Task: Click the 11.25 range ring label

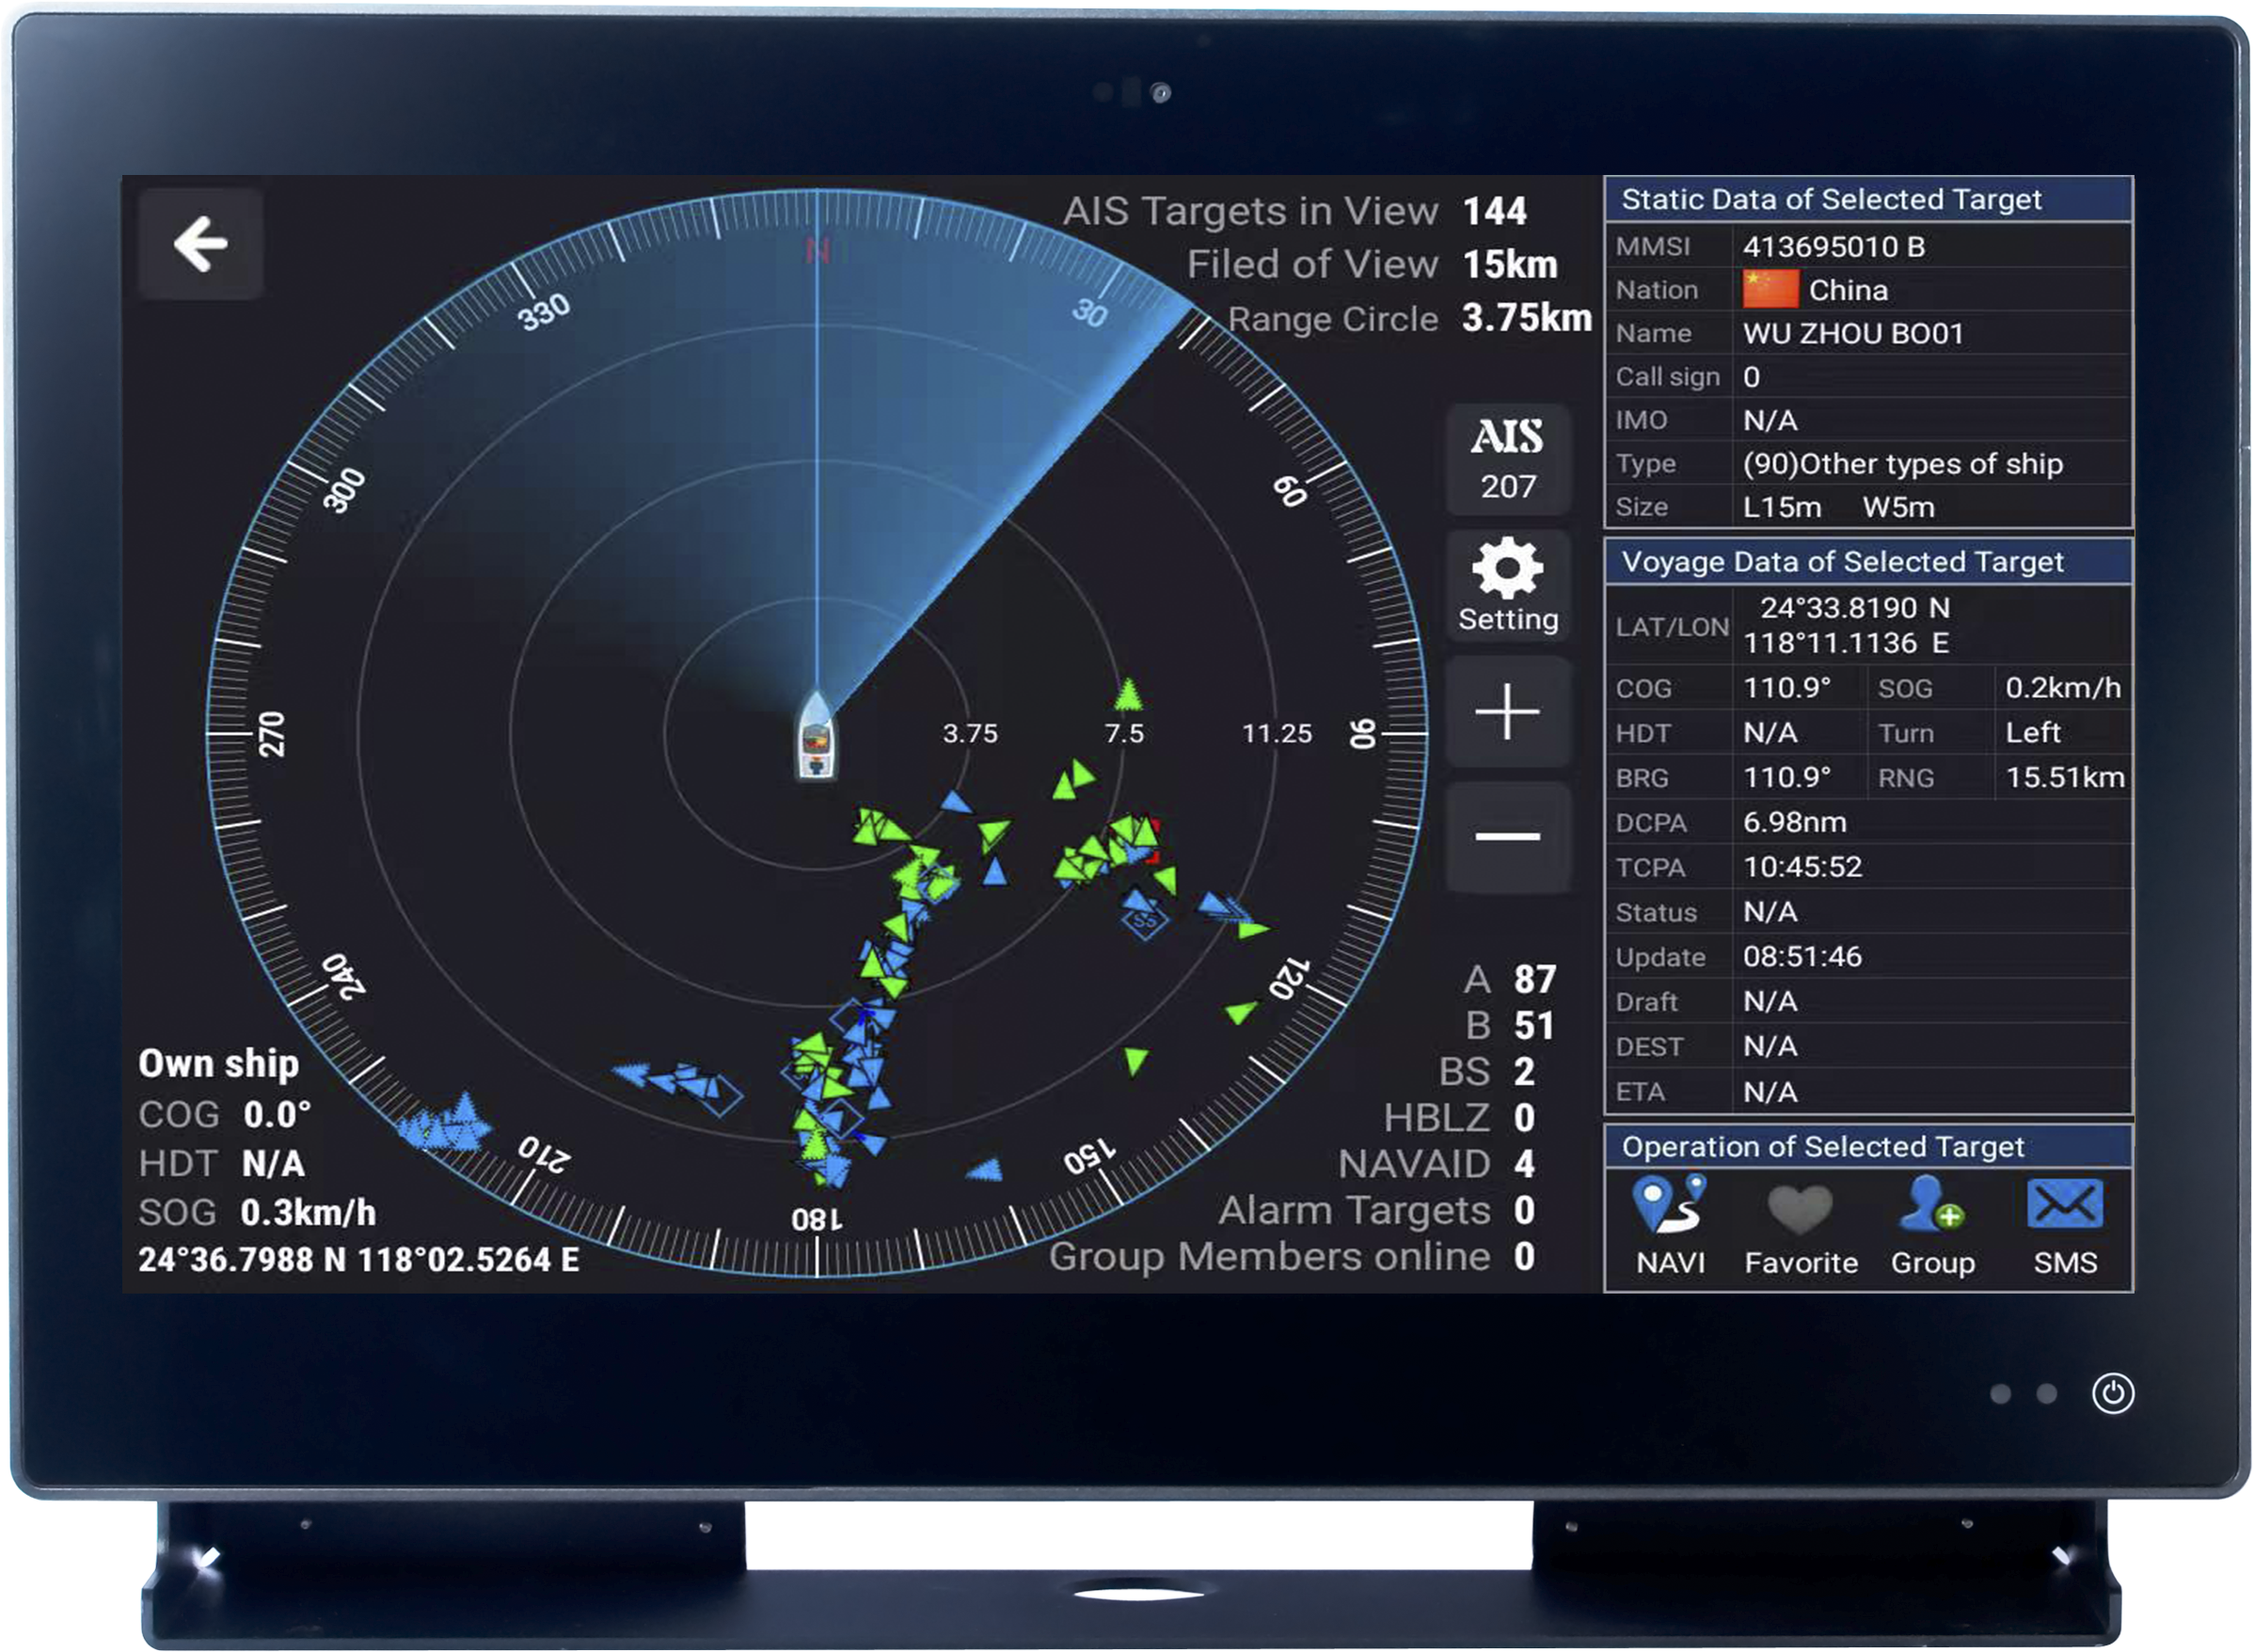Action: coord(1276,733)
